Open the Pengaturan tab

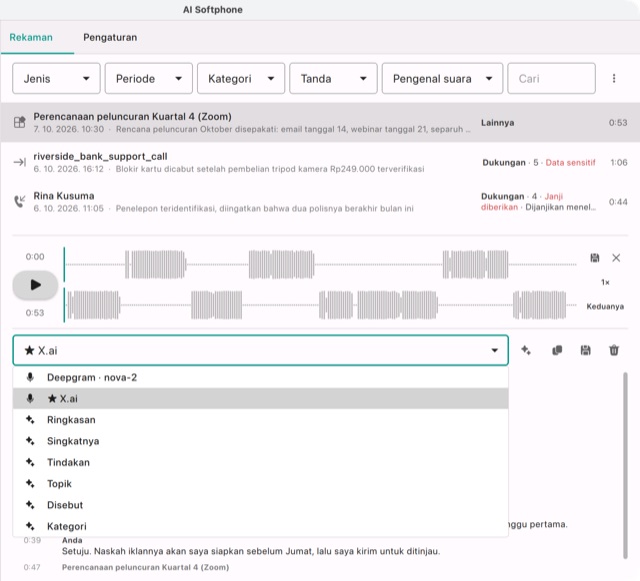pyautogui.click(x=110, y=38)
